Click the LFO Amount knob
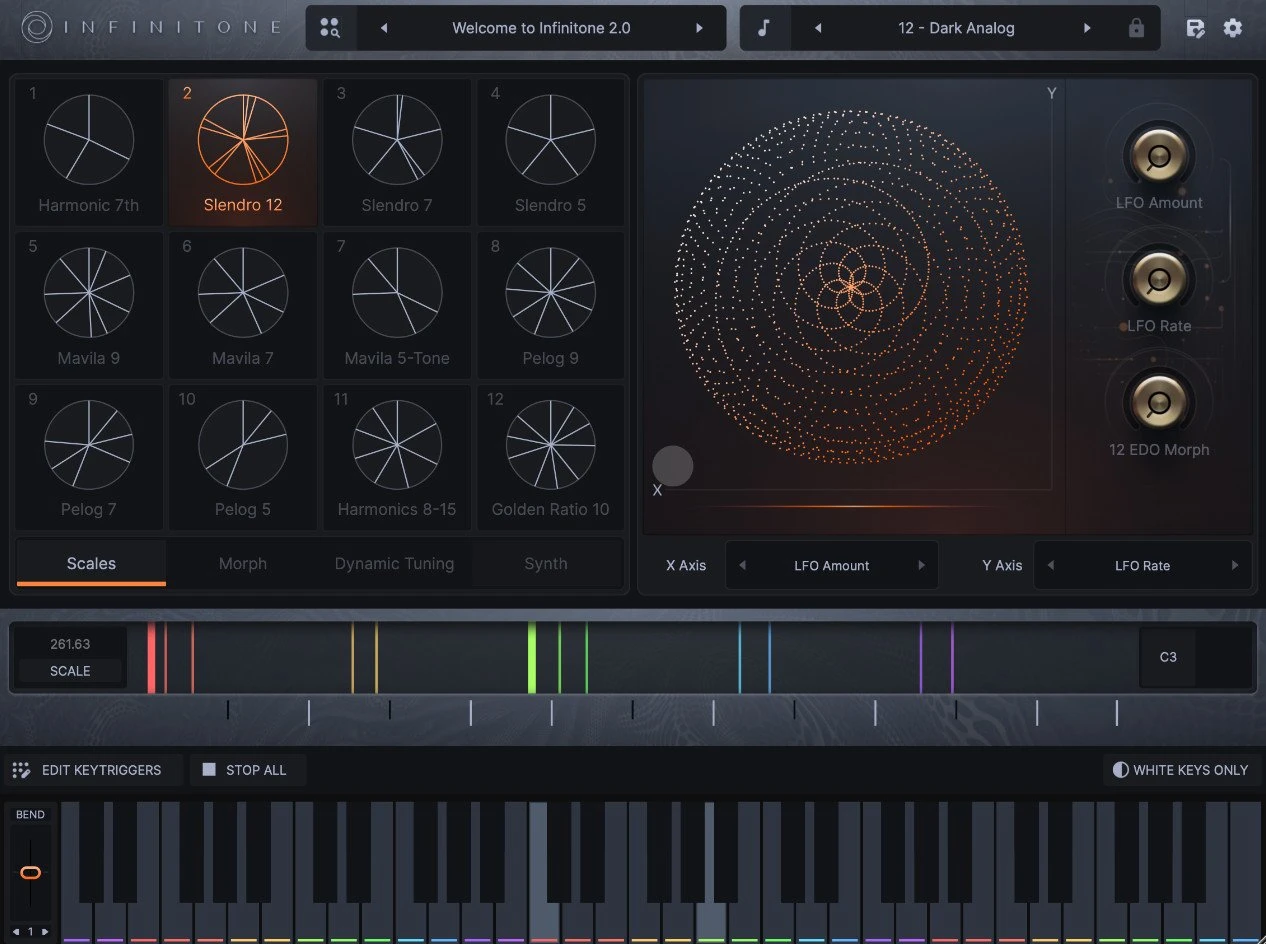Image resolution: width=1266 pixels, height=944 pixels. 1159,155
